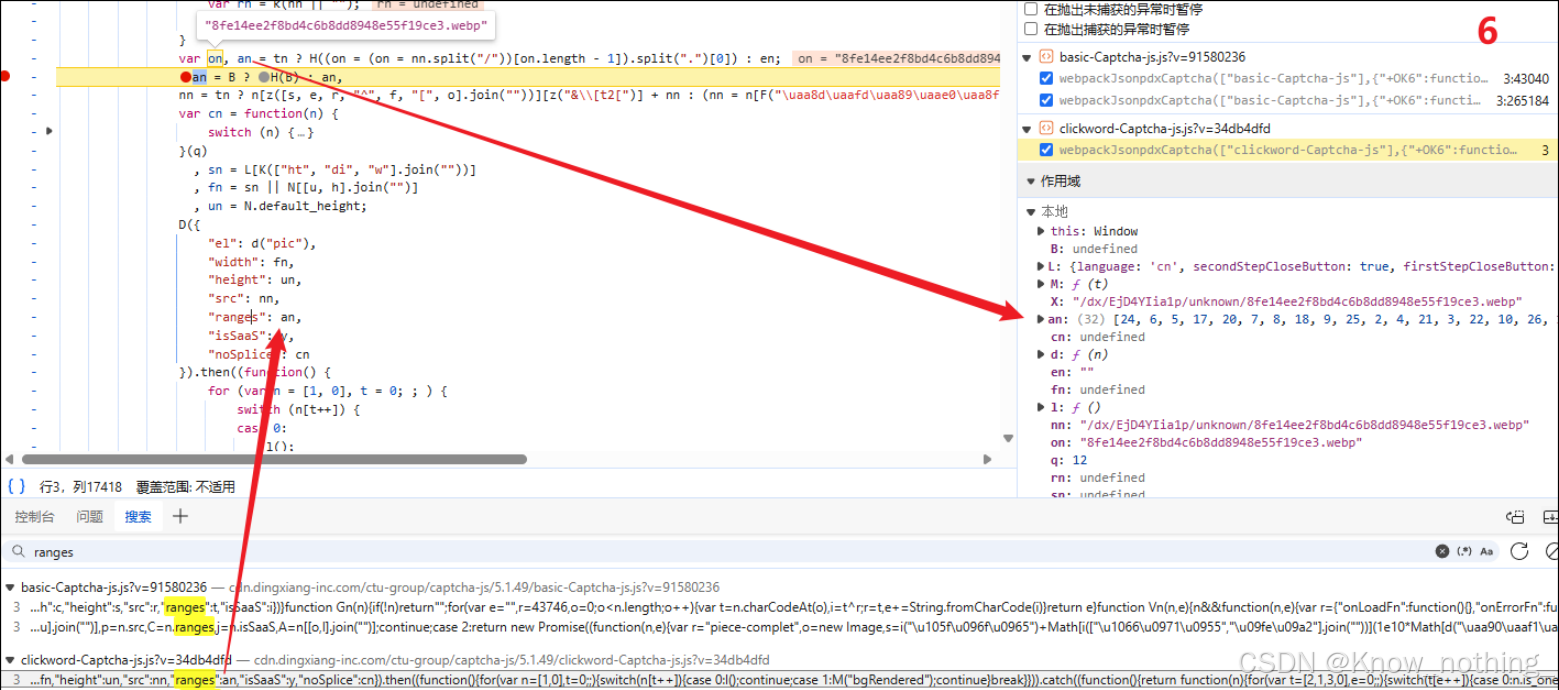1559x690 pixels.
Task: Expand the M function variable
Action: [x=1042, y=284]
